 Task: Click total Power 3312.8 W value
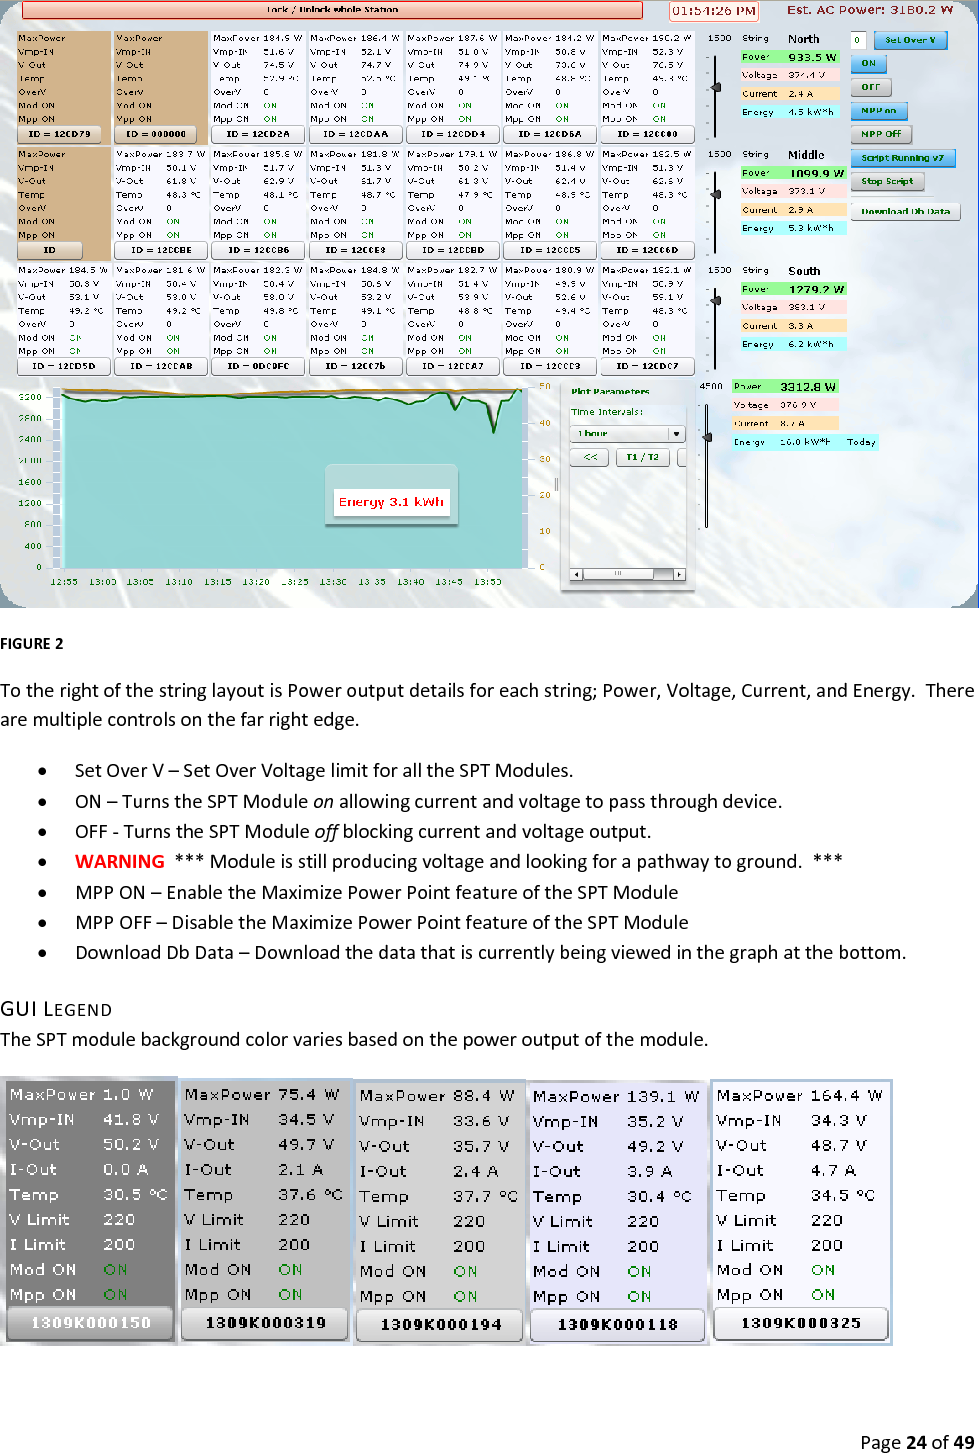(x=808, y=386)
